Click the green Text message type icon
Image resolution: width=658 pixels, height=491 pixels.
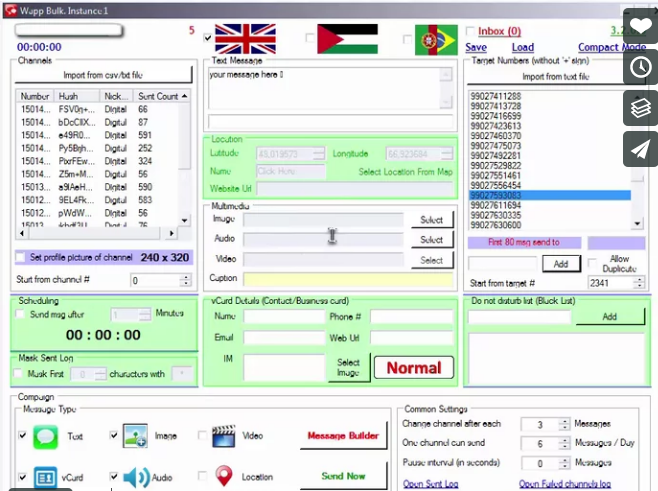pyautogui.click(x=47, y=436)
